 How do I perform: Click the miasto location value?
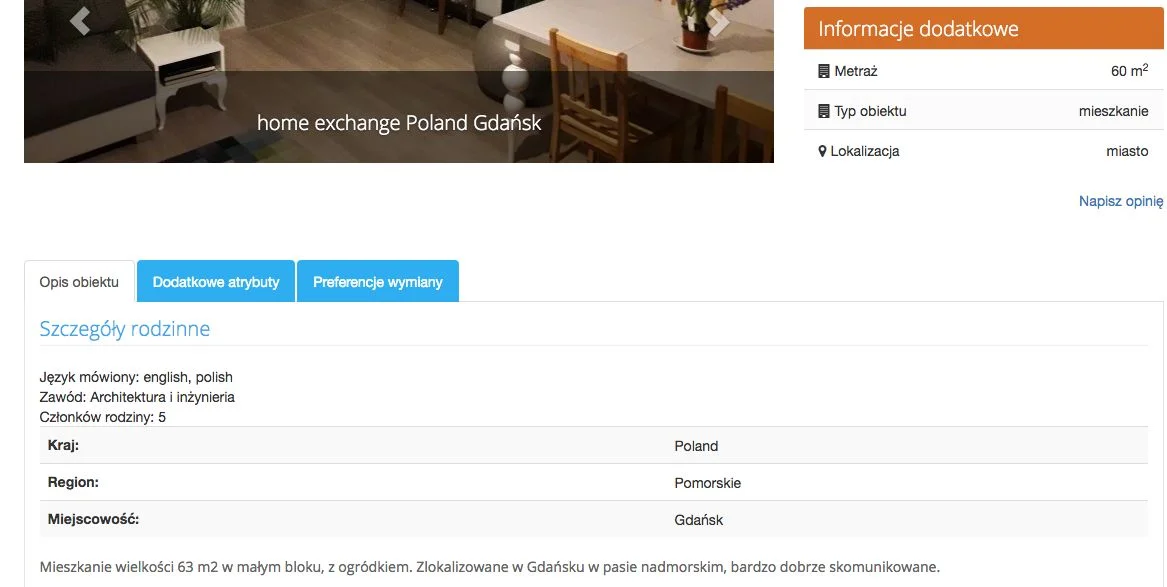tap(1127, 151)
